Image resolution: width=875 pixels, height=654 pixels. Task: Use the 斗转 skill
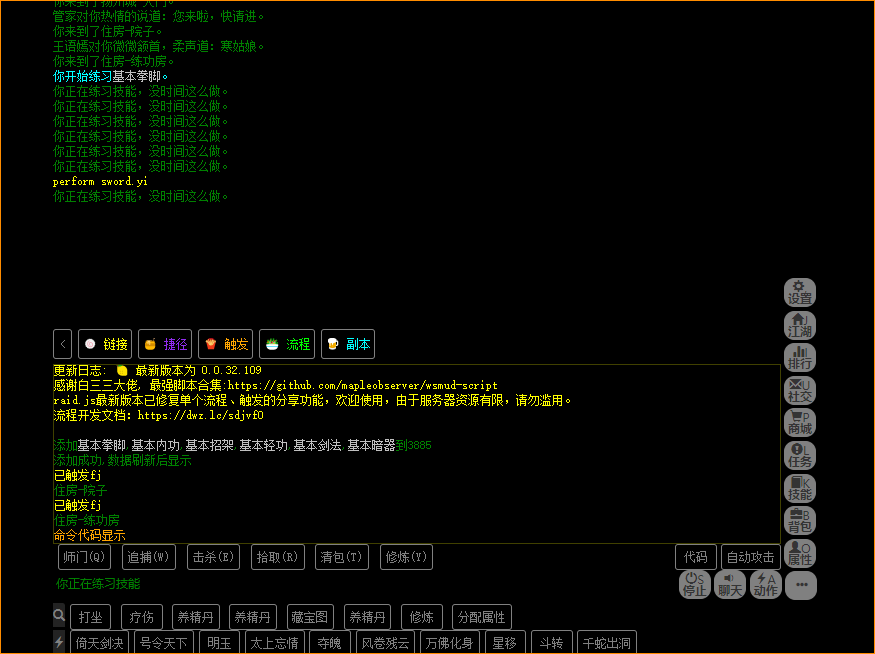(551, 643)
